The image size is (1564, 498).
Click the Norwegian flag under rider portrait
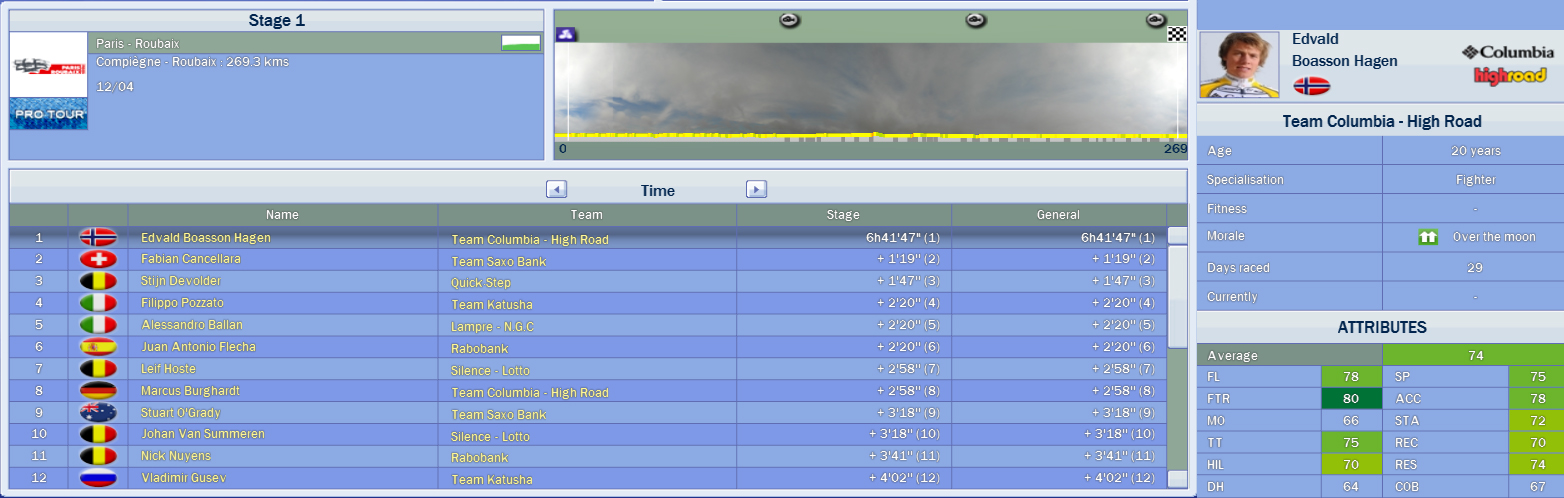pyautogui.click(x=1311, y=86)
